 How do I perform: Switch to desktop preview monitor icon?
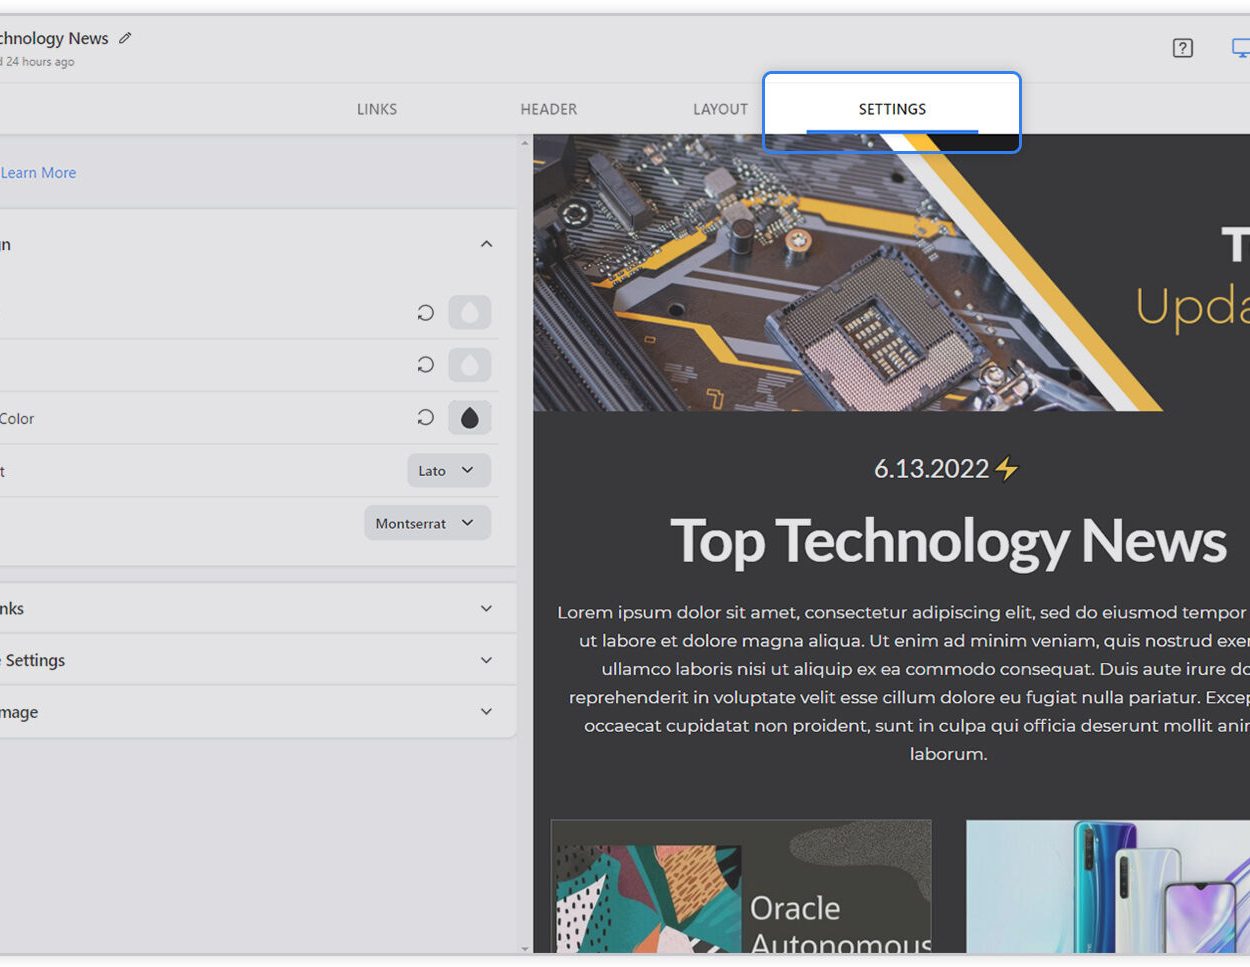click(1241, 48)
